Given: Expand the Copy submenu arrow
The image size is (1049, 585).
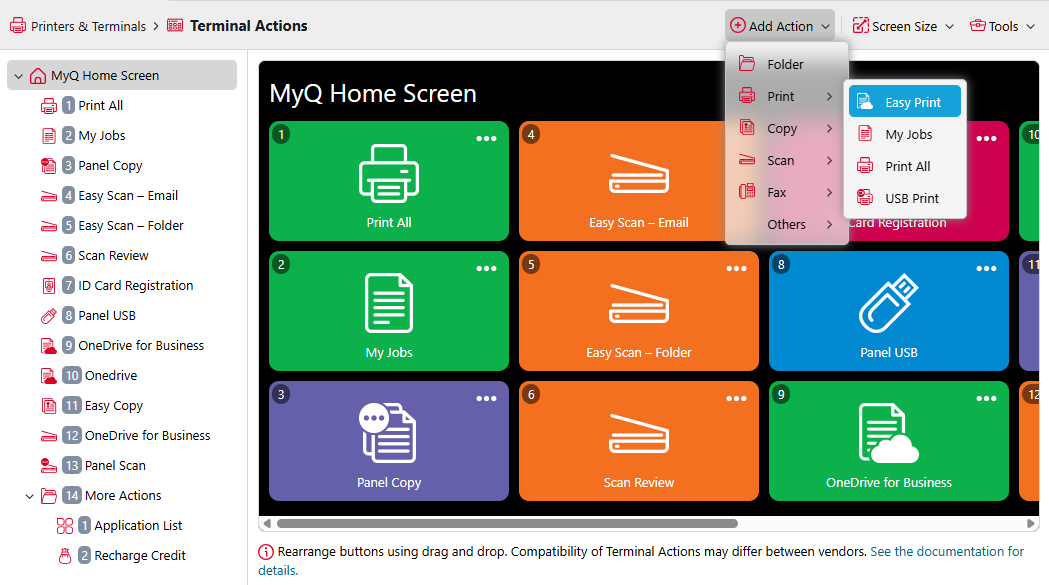Looking at the screenshot, I should click(830, 129).
